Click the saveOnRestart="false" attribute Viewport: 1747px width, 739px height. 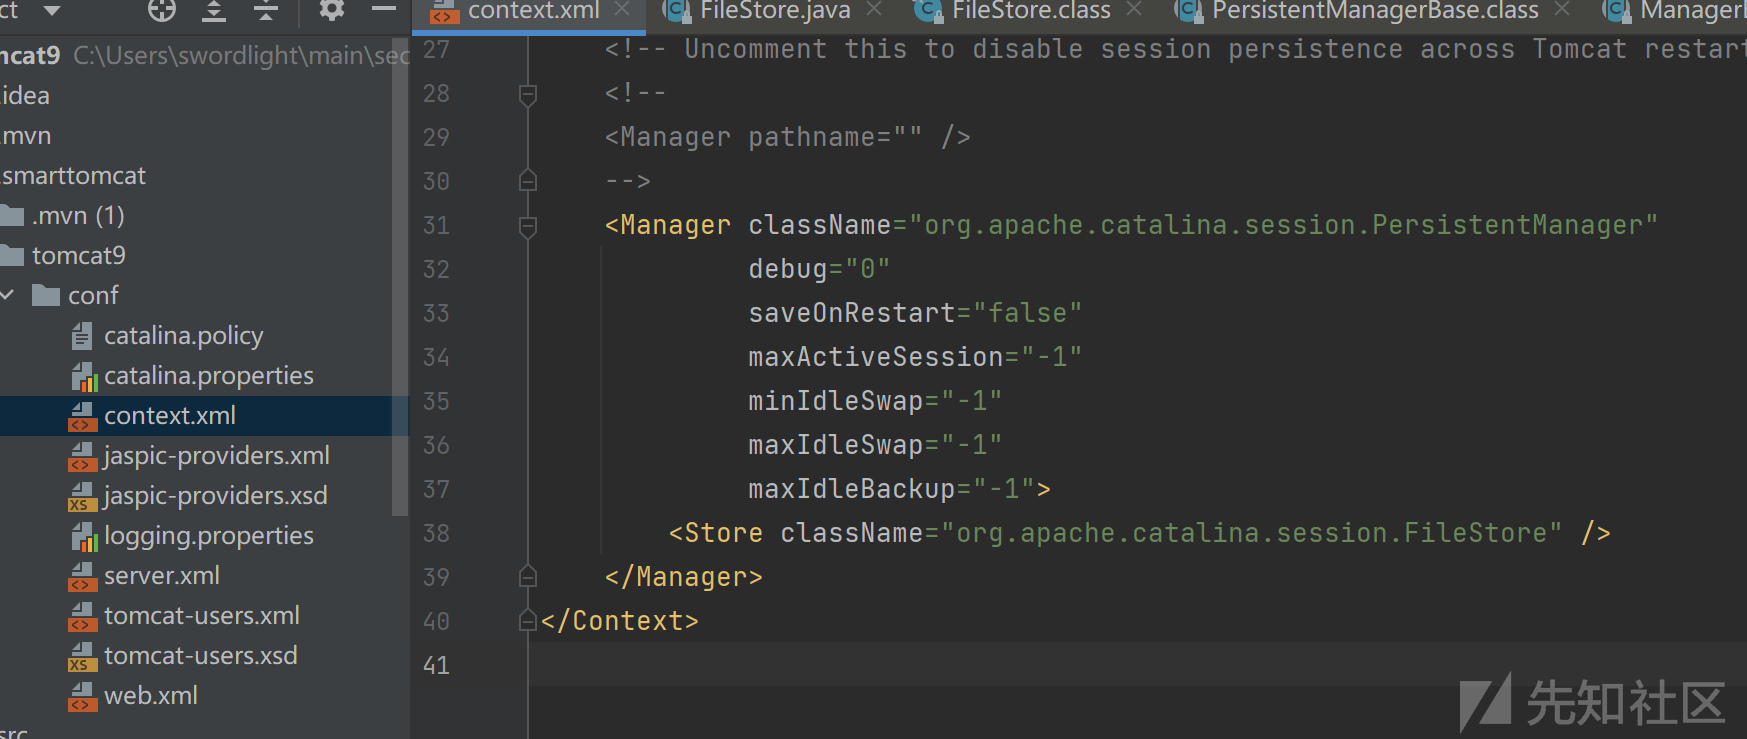(x=915, y=313)
